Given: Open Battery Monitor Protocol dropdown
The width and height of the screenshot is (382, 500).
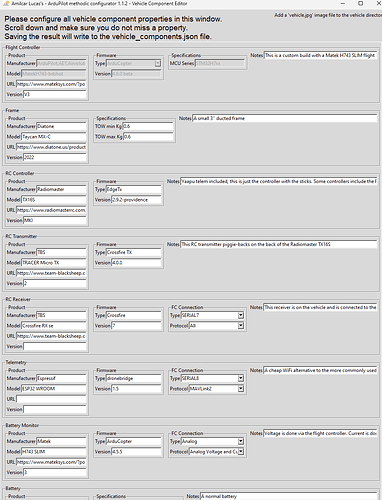Looking at the screenshot, I should click(241, 452).
